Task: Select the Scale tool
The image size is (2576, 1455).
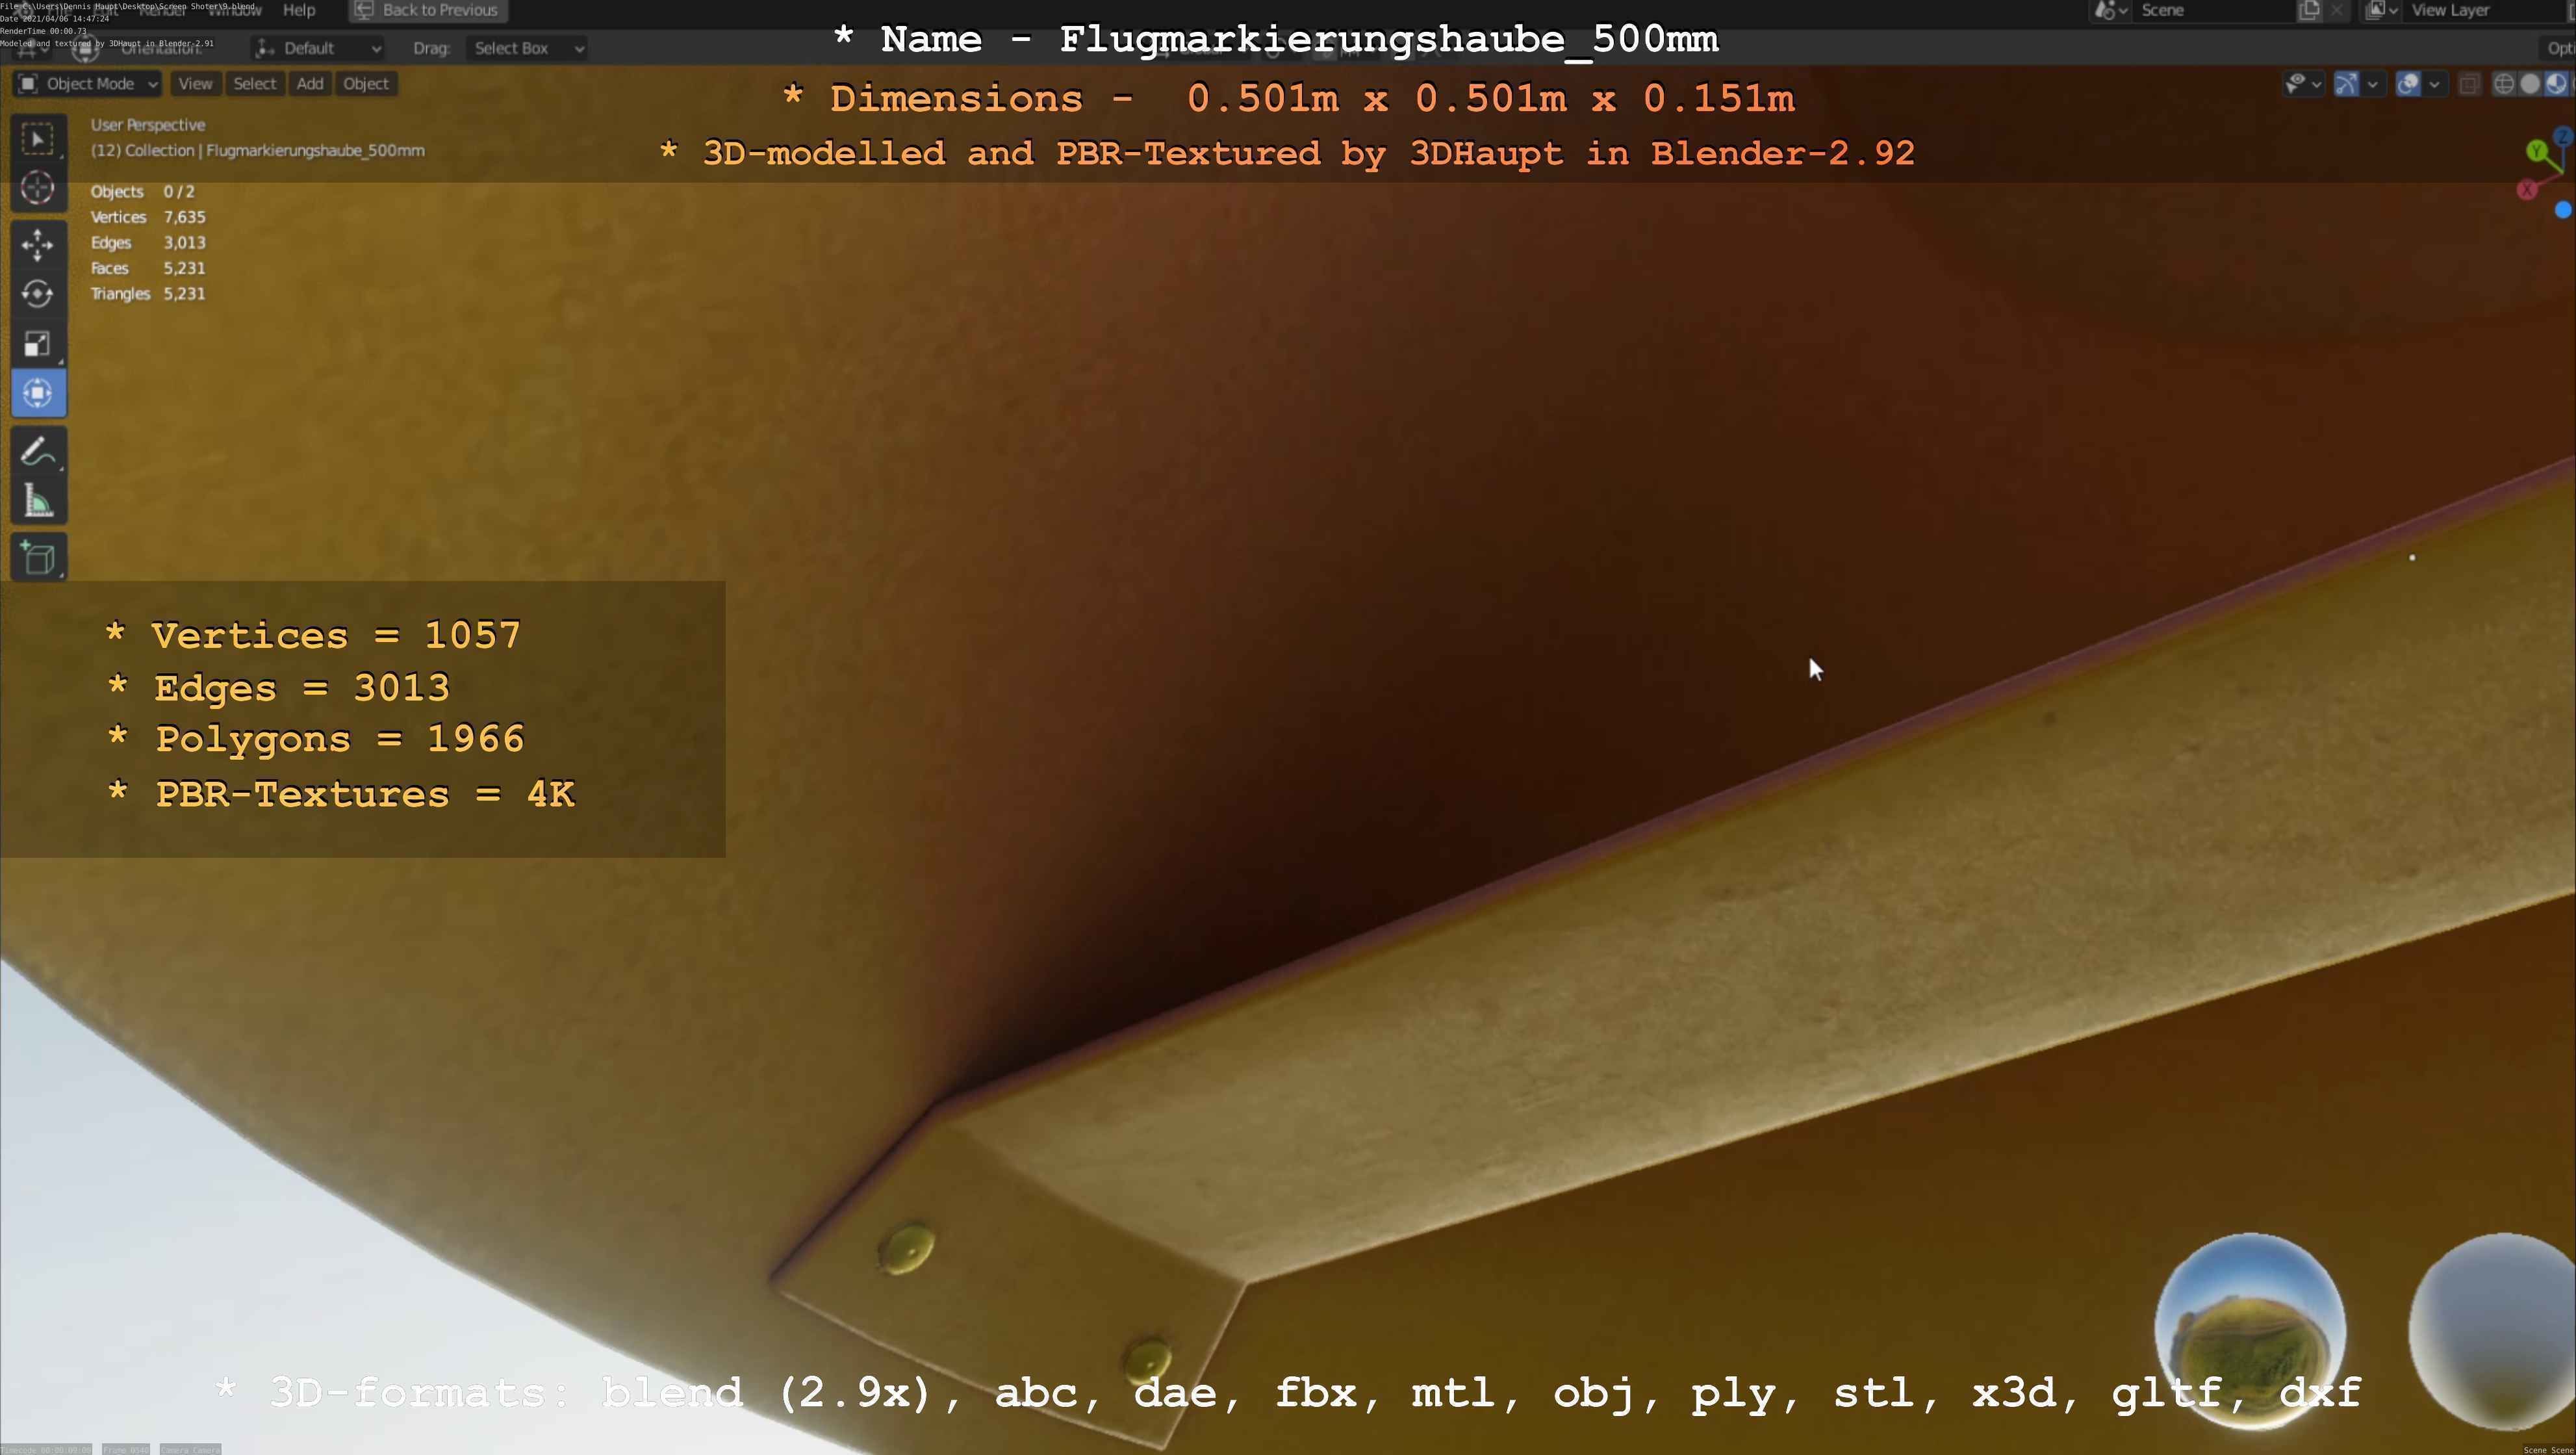Action: tap(38, 344)
